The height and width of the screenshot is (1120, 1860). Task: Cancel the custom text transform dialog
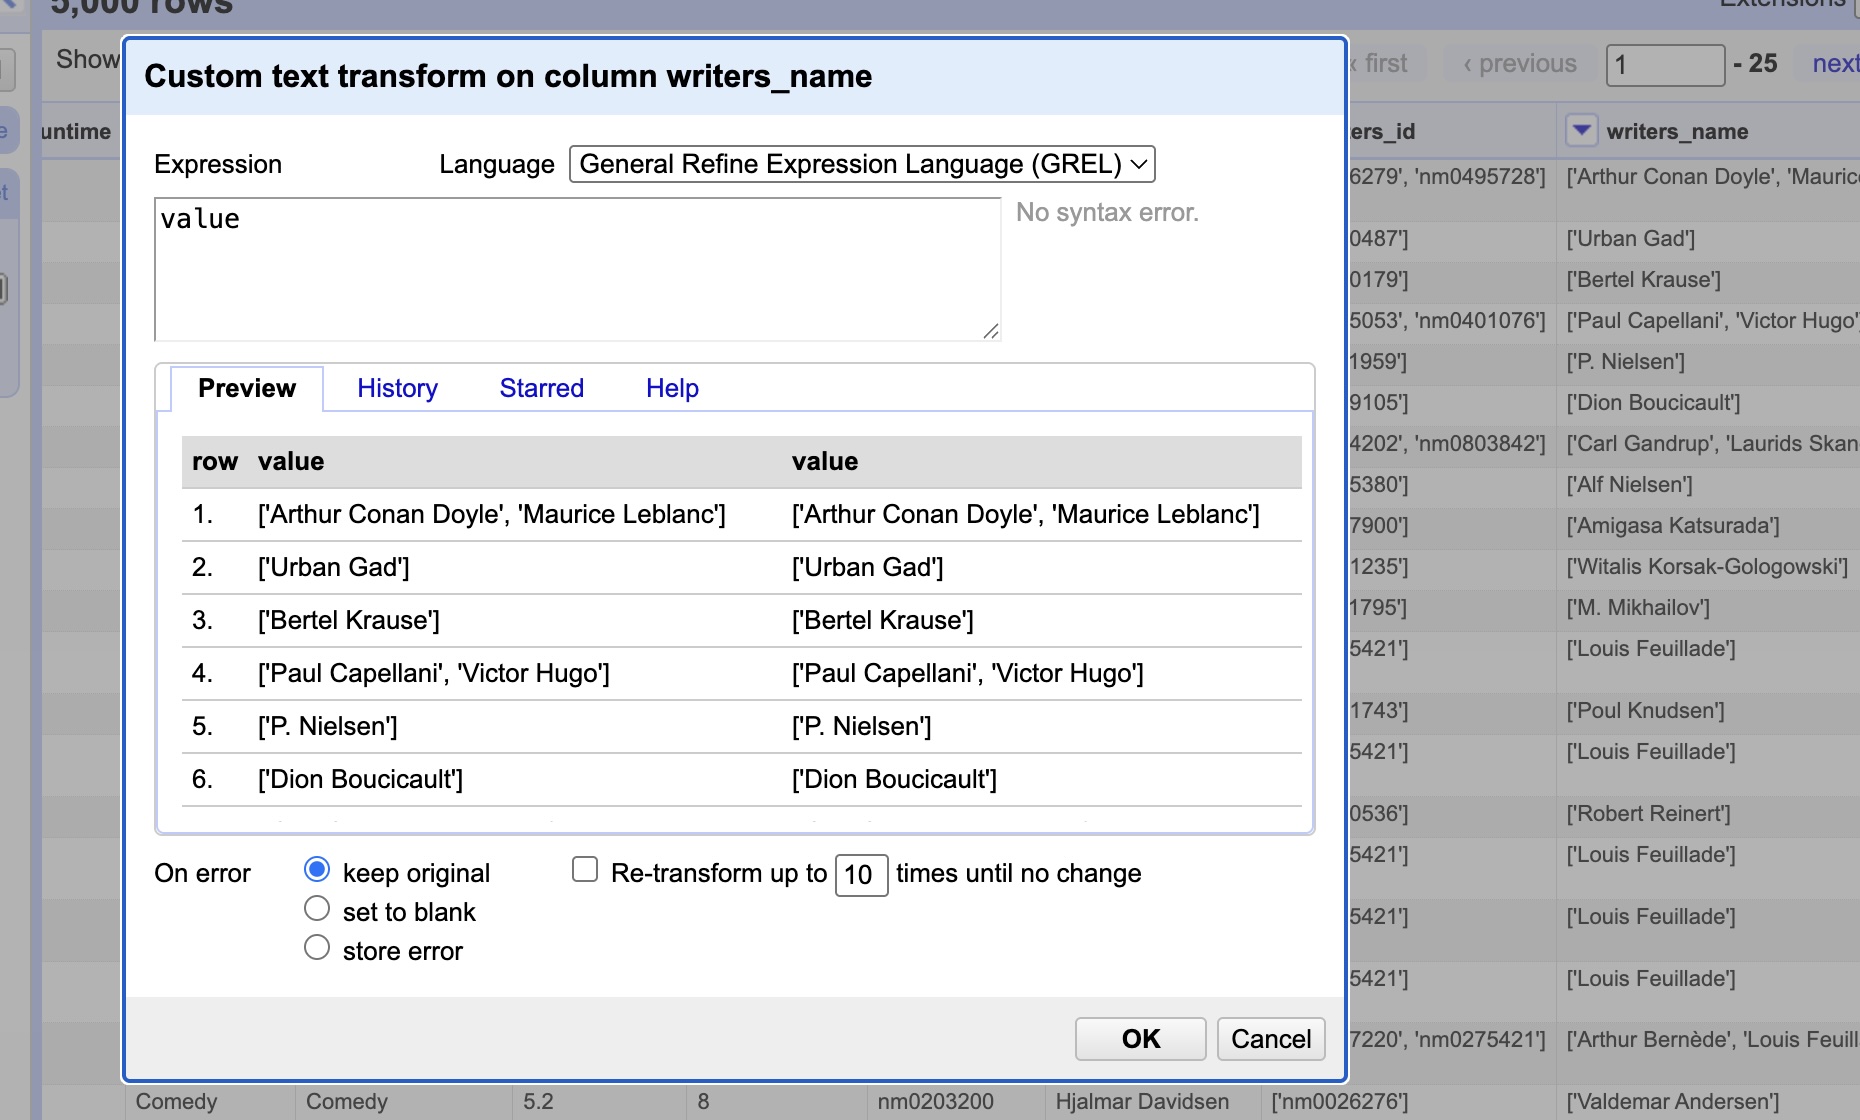[1271, 1039]
